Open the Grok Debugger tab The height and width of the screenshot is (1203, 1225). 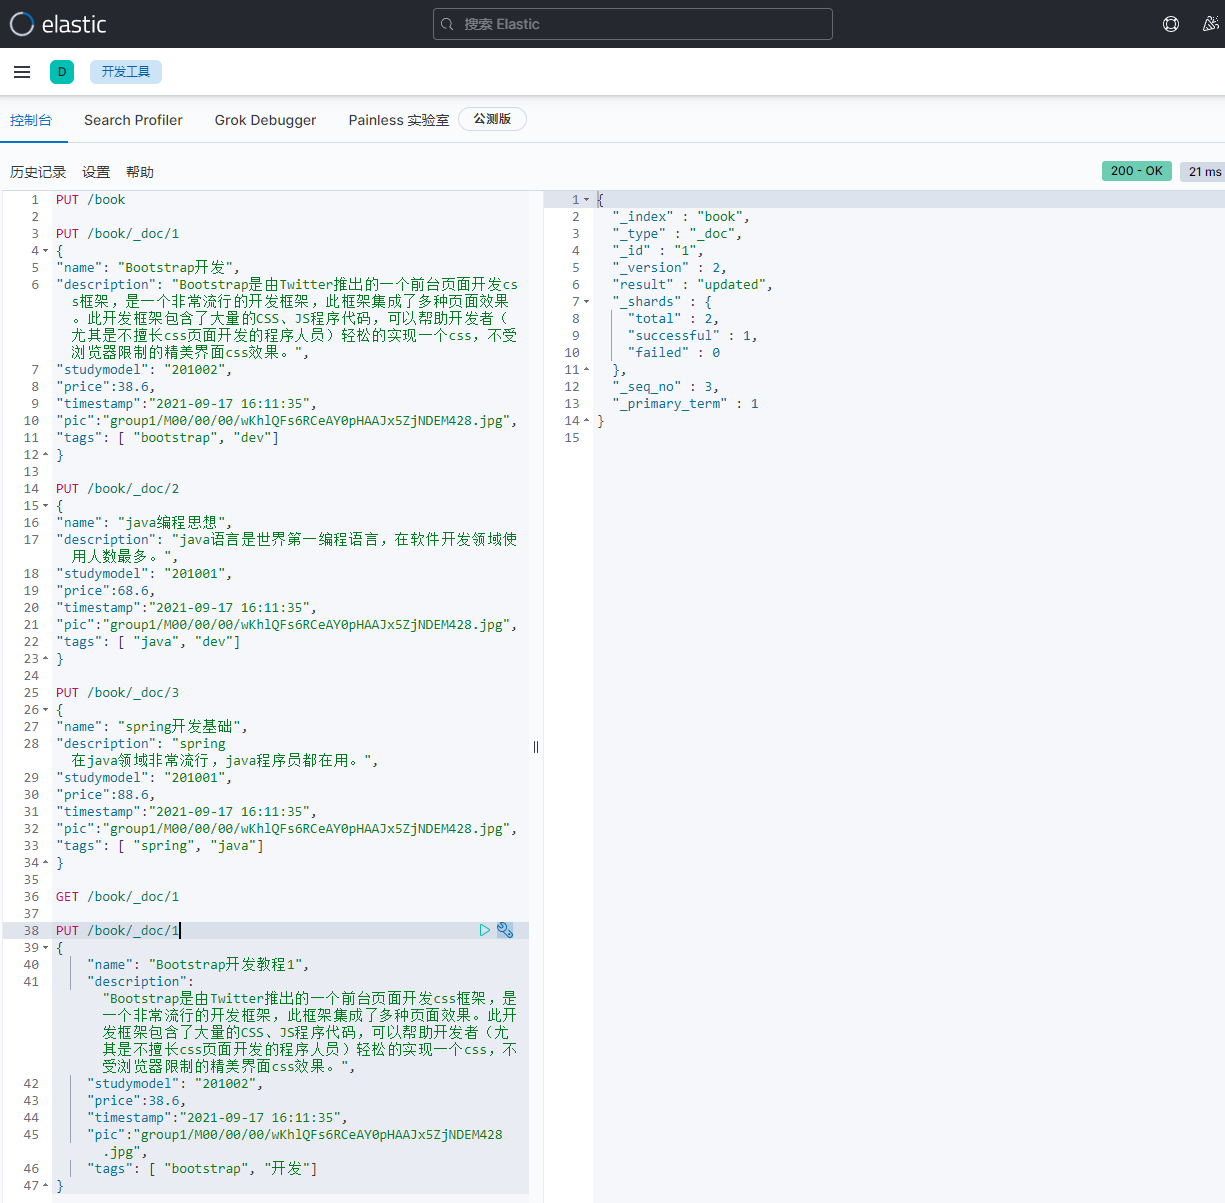[265, 120]
